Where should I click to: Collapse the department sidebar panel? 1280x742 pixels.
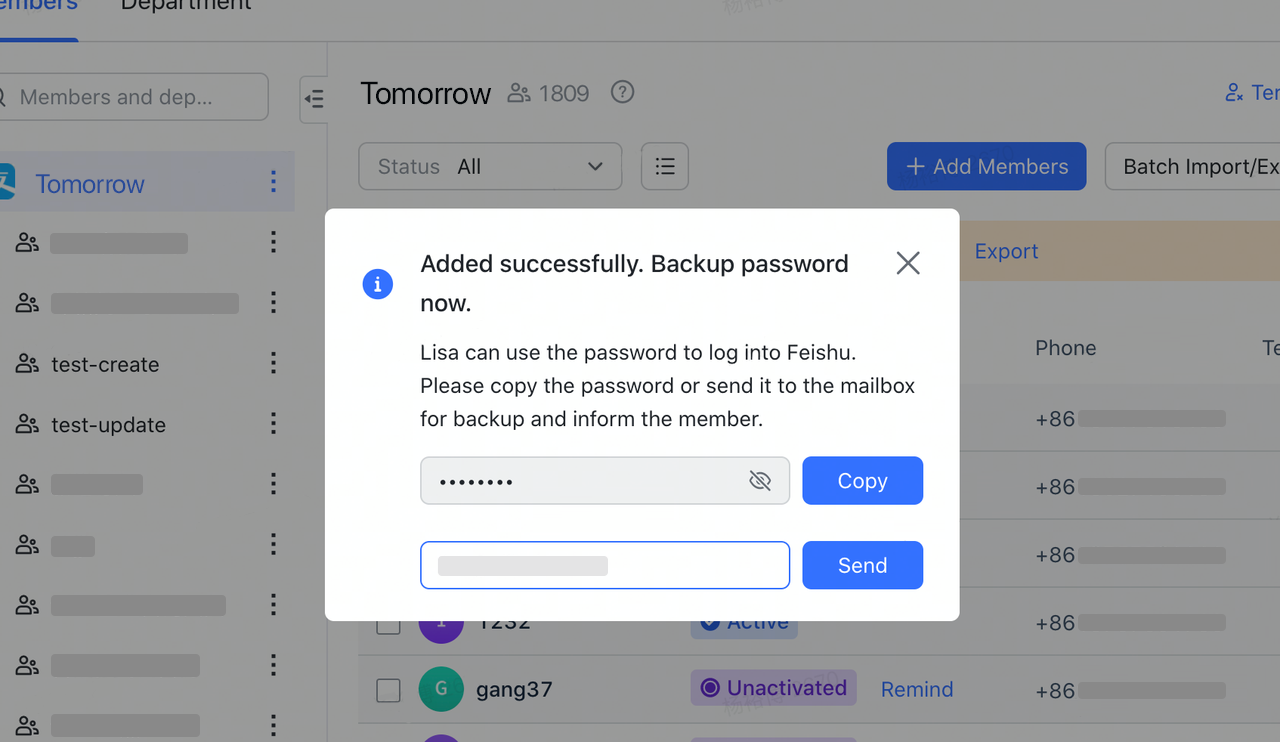tap(313, 98)
